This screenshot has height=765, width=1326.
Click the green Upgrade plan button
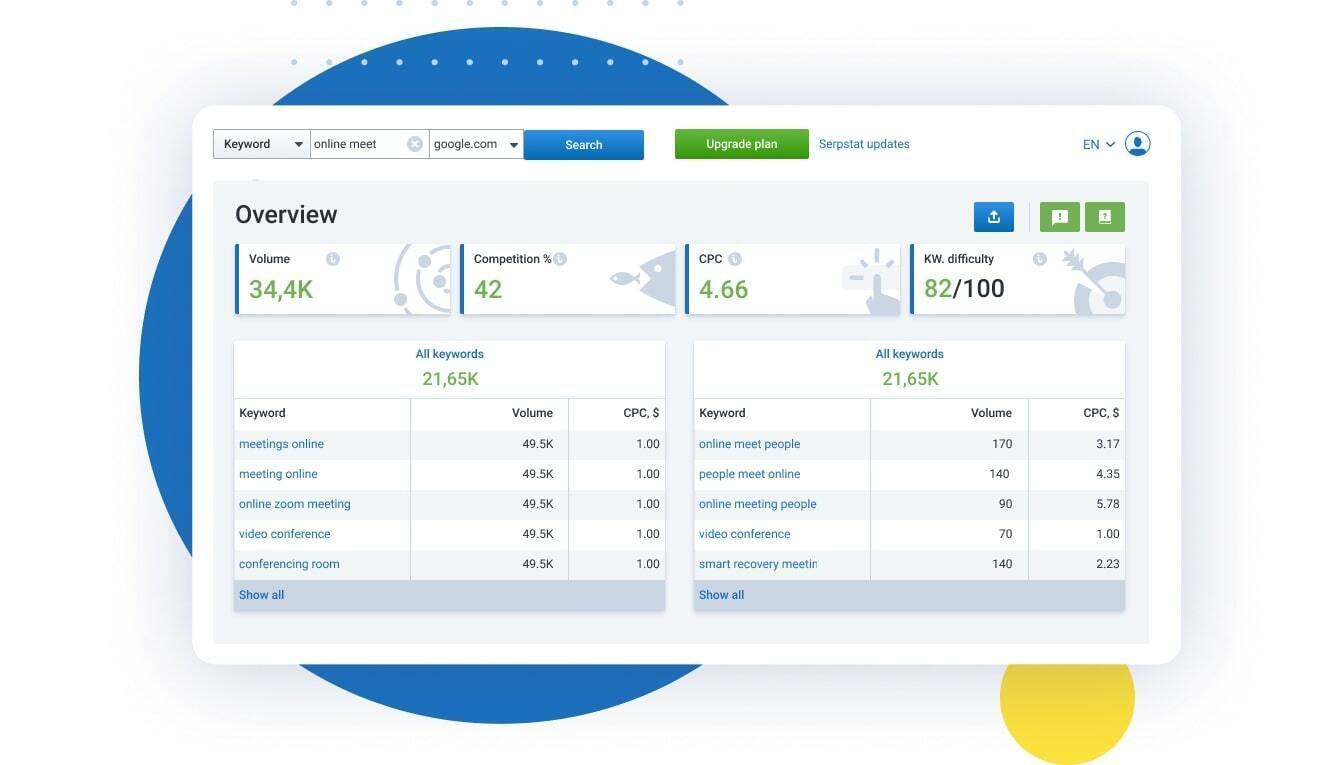pyautogui.click(x=742, y=144)
